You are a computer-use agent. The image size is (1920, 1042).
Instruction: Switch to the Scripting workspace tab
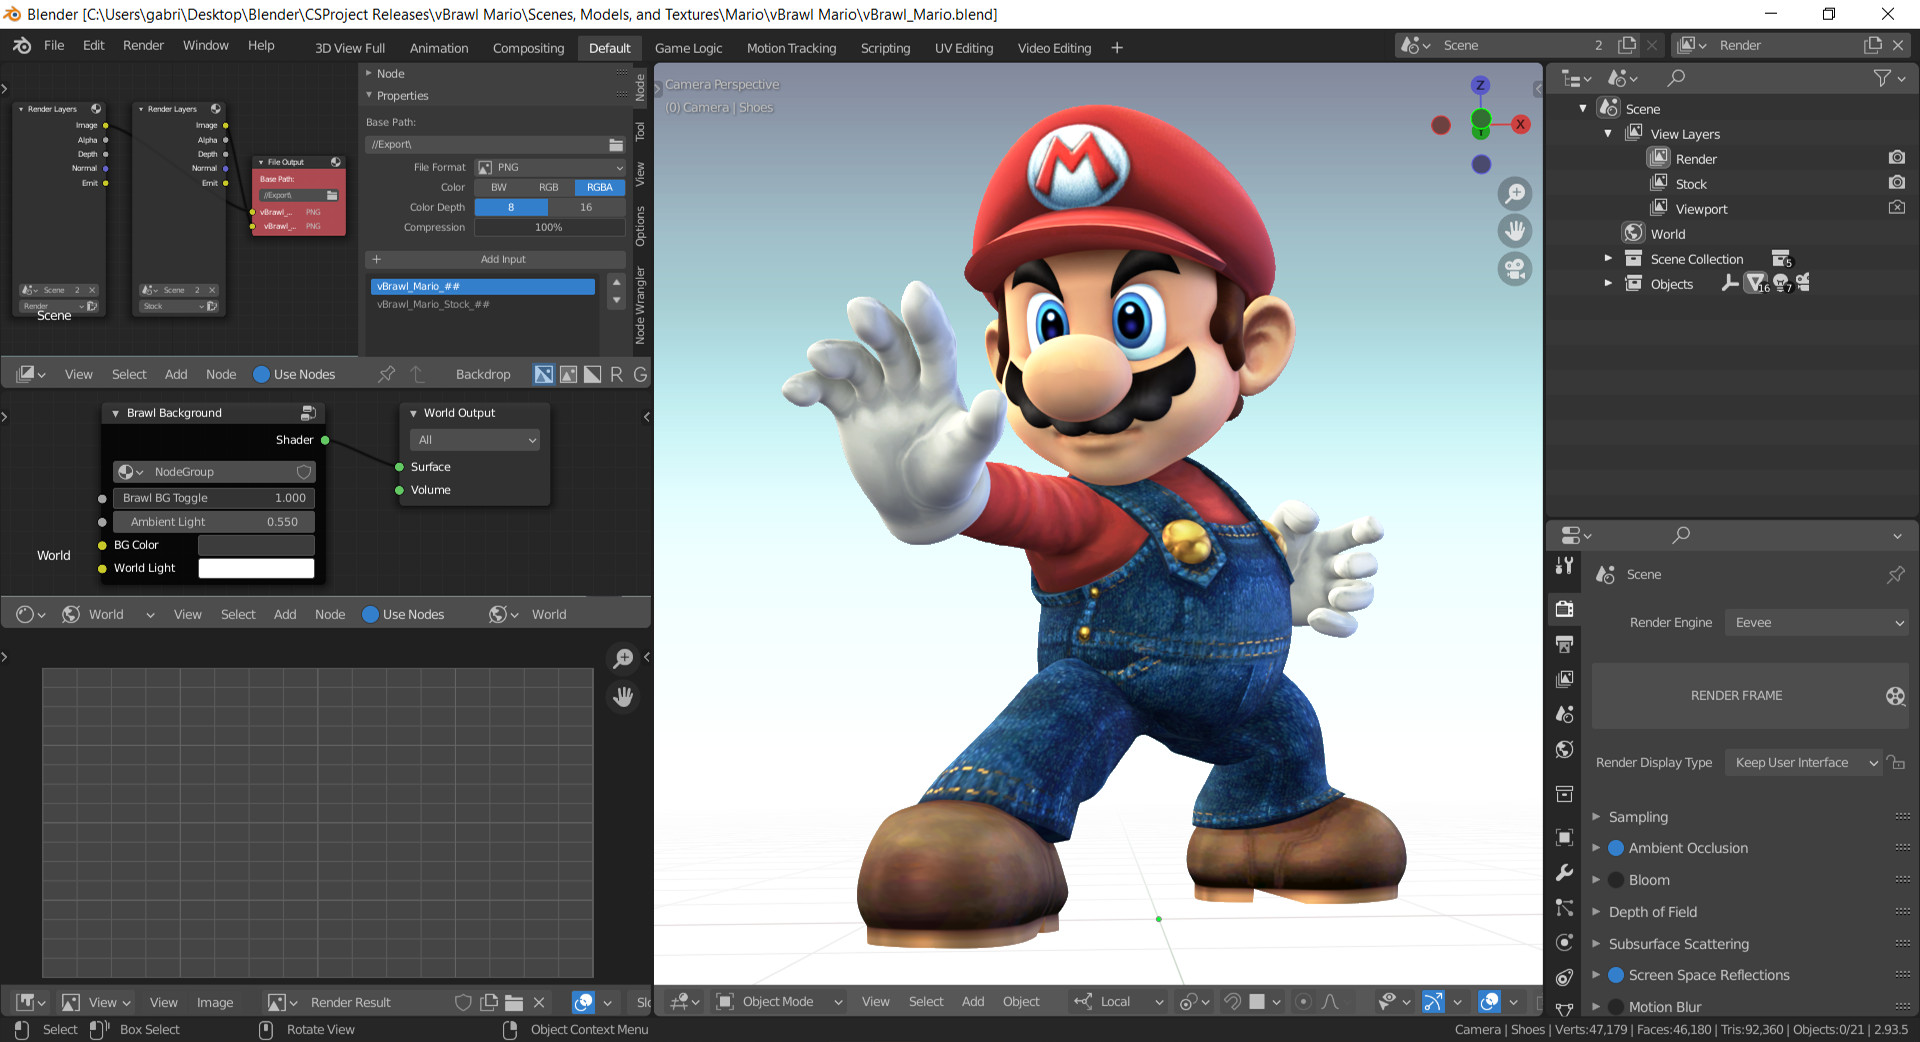coord(885,48)
